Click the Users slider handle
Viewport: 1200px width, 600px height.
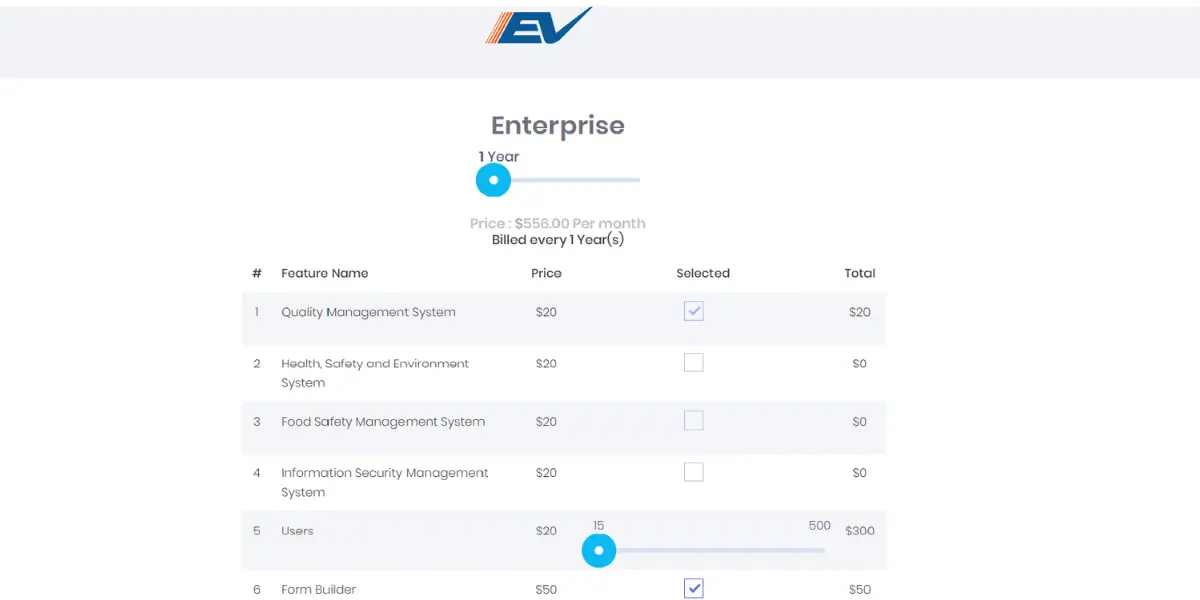[599, 550]
